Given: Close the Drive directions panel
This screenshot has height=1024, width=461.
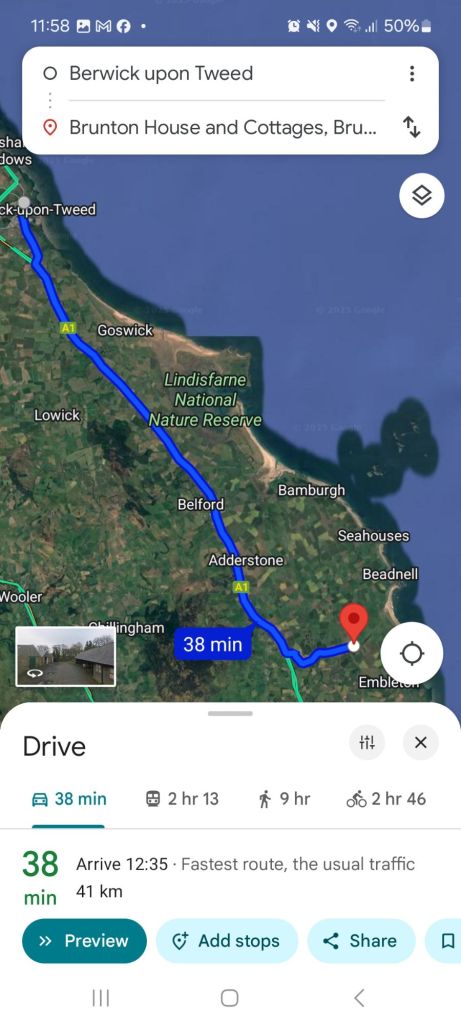Looking at the screenshot, I should click(x=421, y=743).
